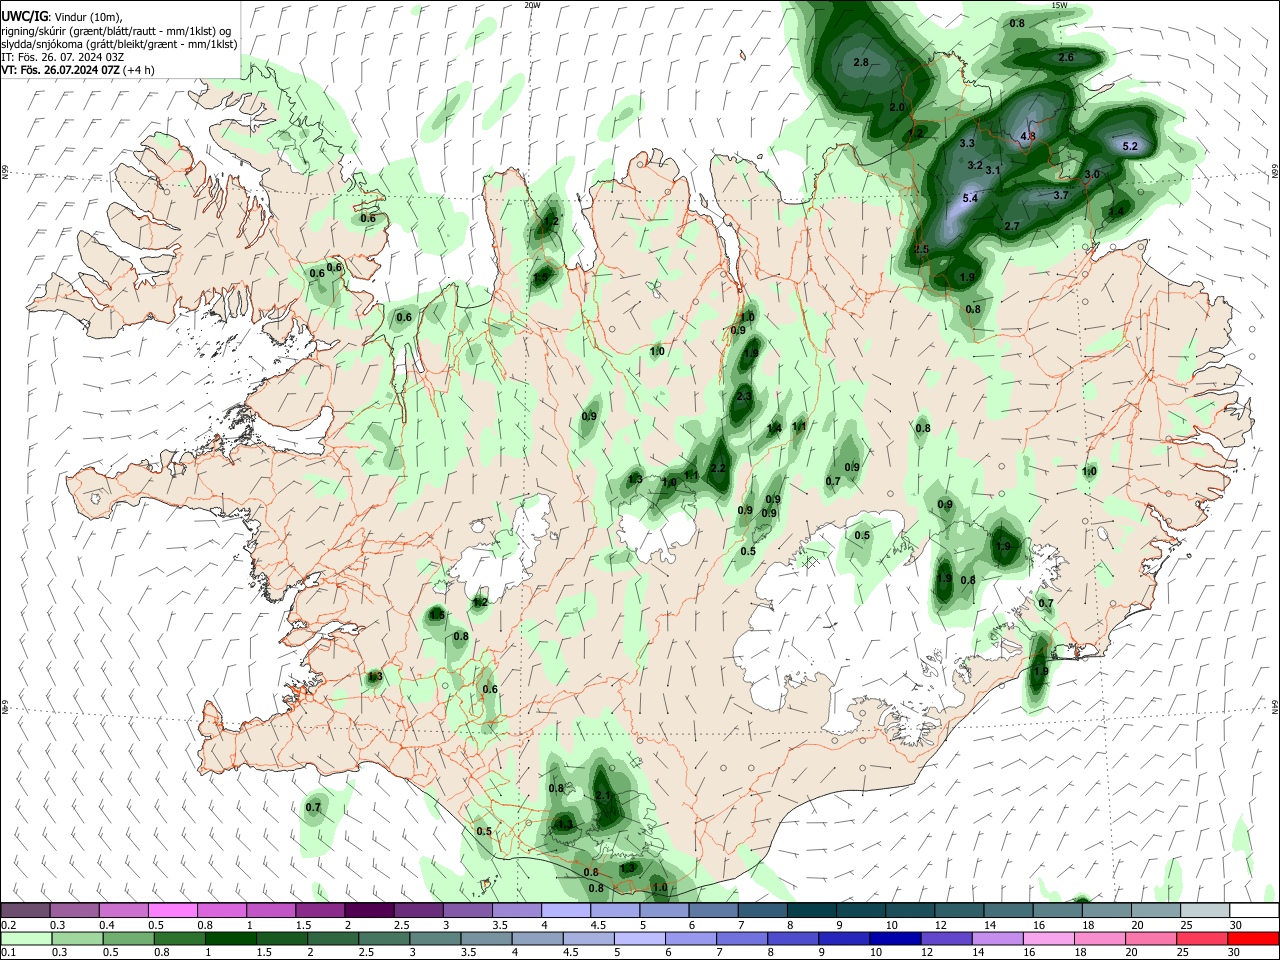Click the 3.7 precipitation value
The width and height of the screenshot is (1280, 960).
[1061, 195]
